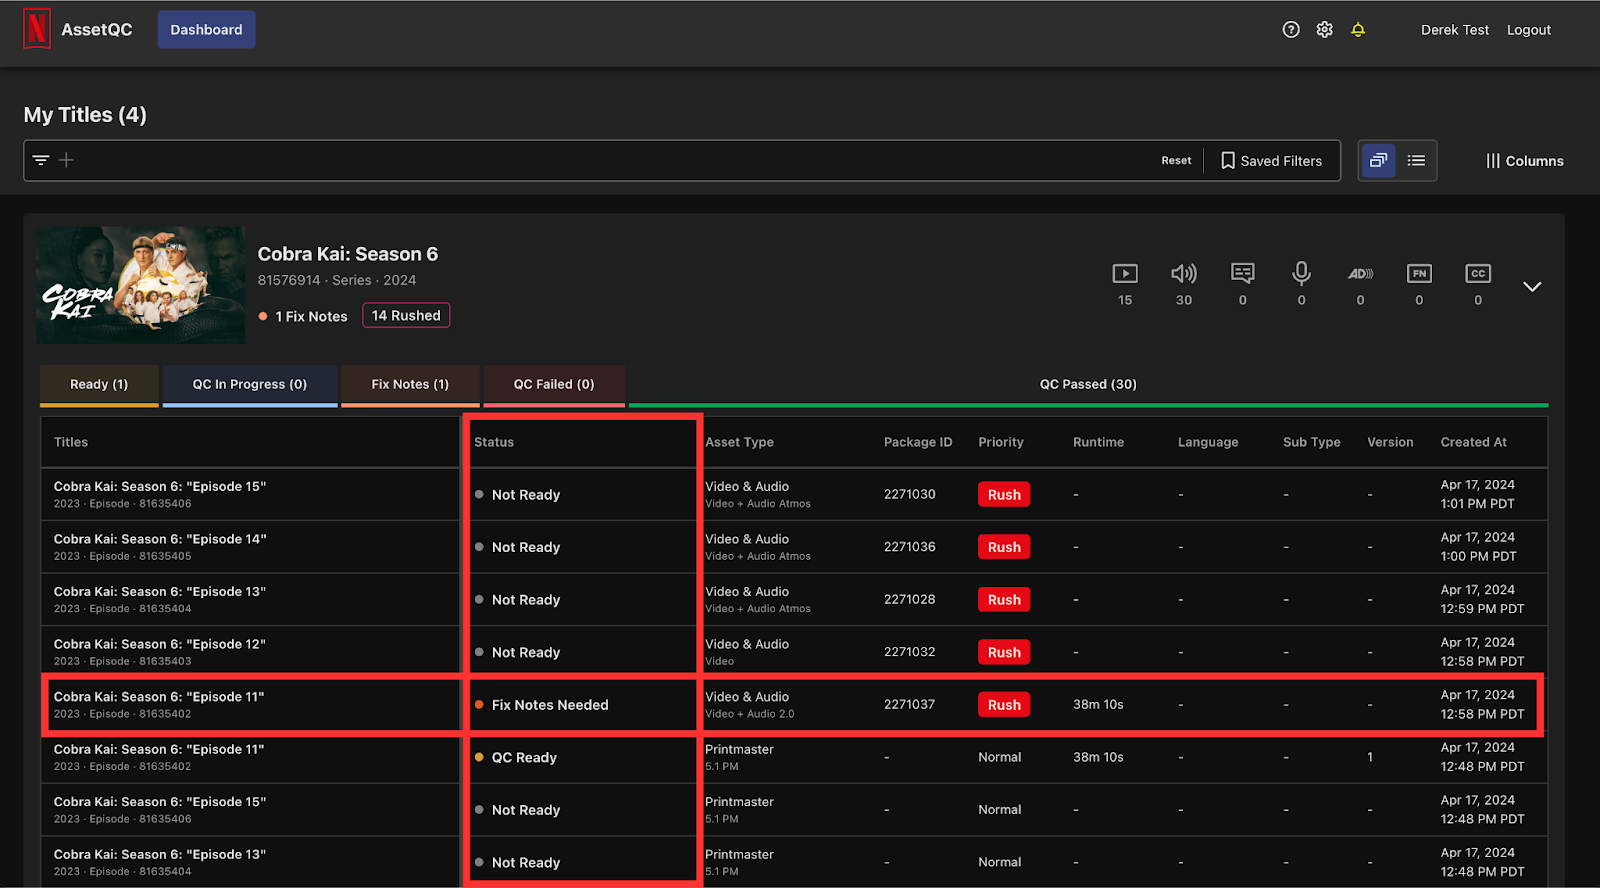Click package ID 2271036
Screen dimensions: 1600x888
909,547
